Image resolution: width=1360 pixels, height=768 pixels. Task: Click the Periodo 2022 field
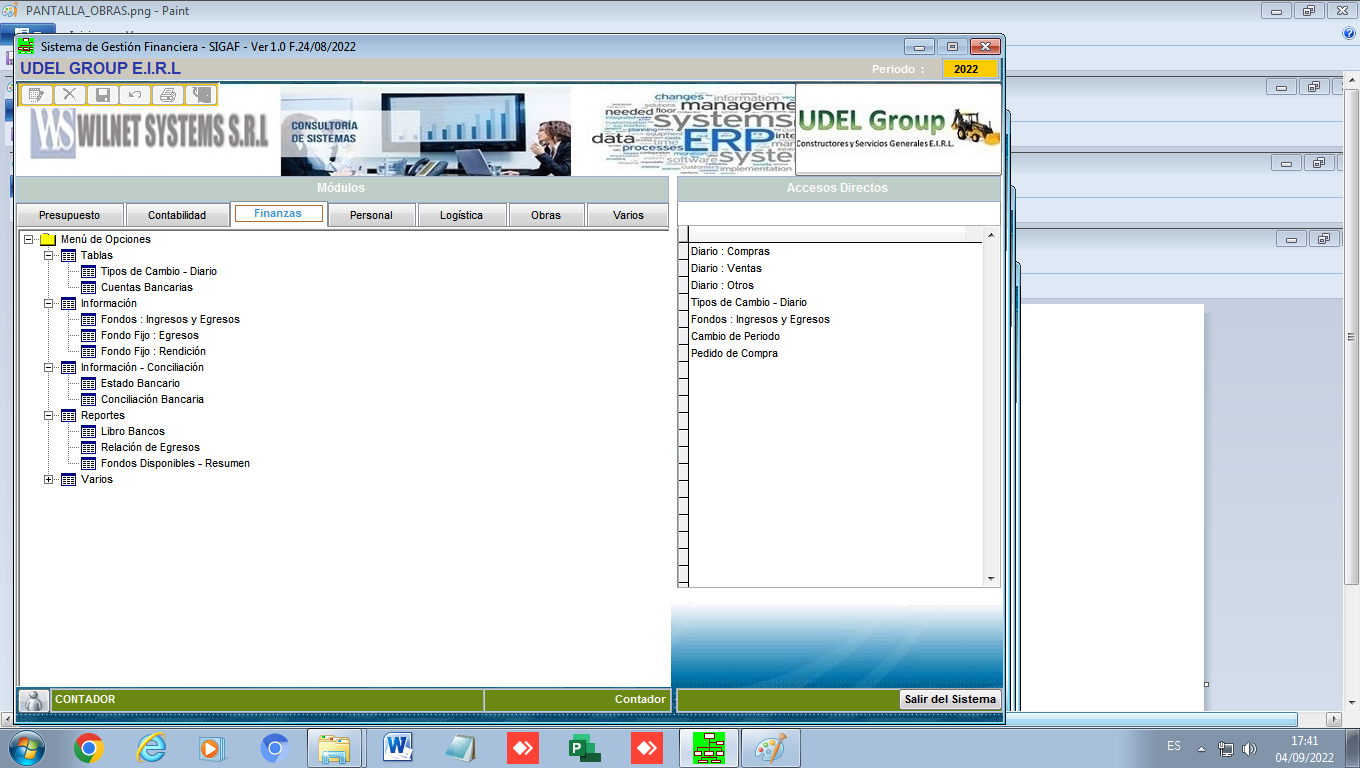pyautogui.click(x=966, y=69)
